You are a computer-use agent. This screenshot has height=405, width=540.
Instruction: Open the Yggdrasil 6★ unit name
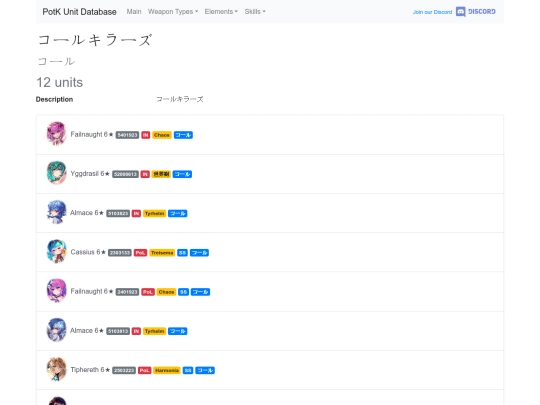click(x=90, y=174)
